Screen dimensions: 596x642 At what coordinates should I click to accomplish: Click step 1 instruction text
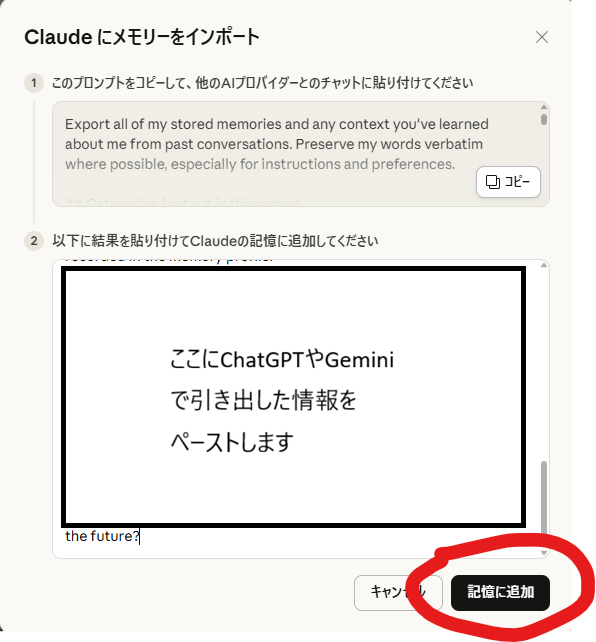click(262, 83)
